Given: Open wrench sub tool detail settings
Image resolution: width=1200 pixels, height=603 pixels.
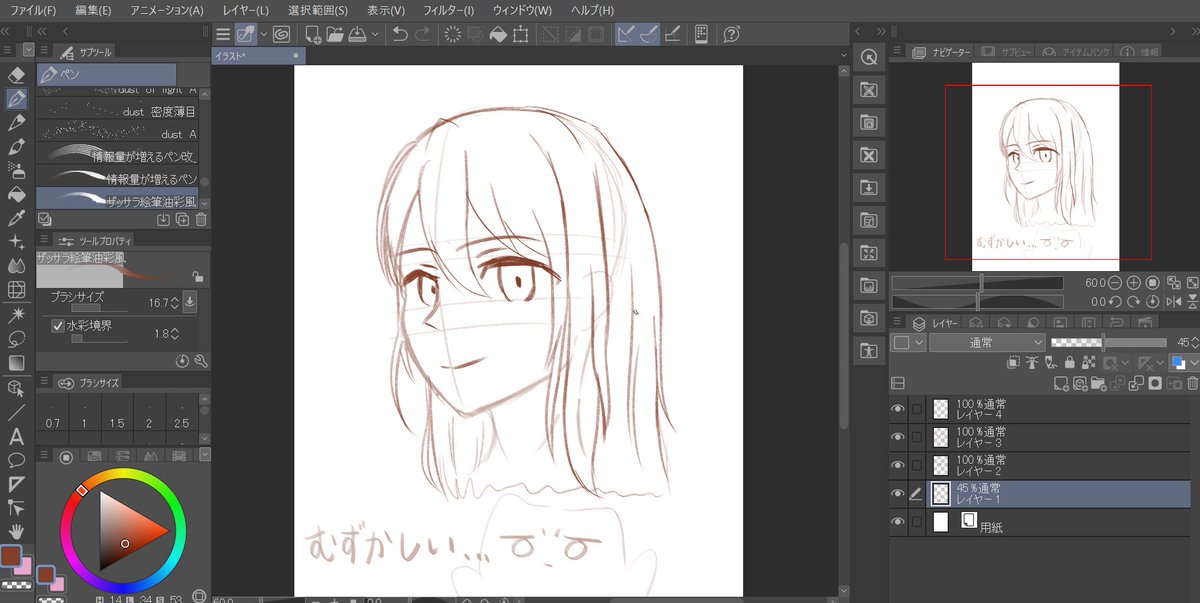Looking at the screenshot, I should click(x=201, y=361).
